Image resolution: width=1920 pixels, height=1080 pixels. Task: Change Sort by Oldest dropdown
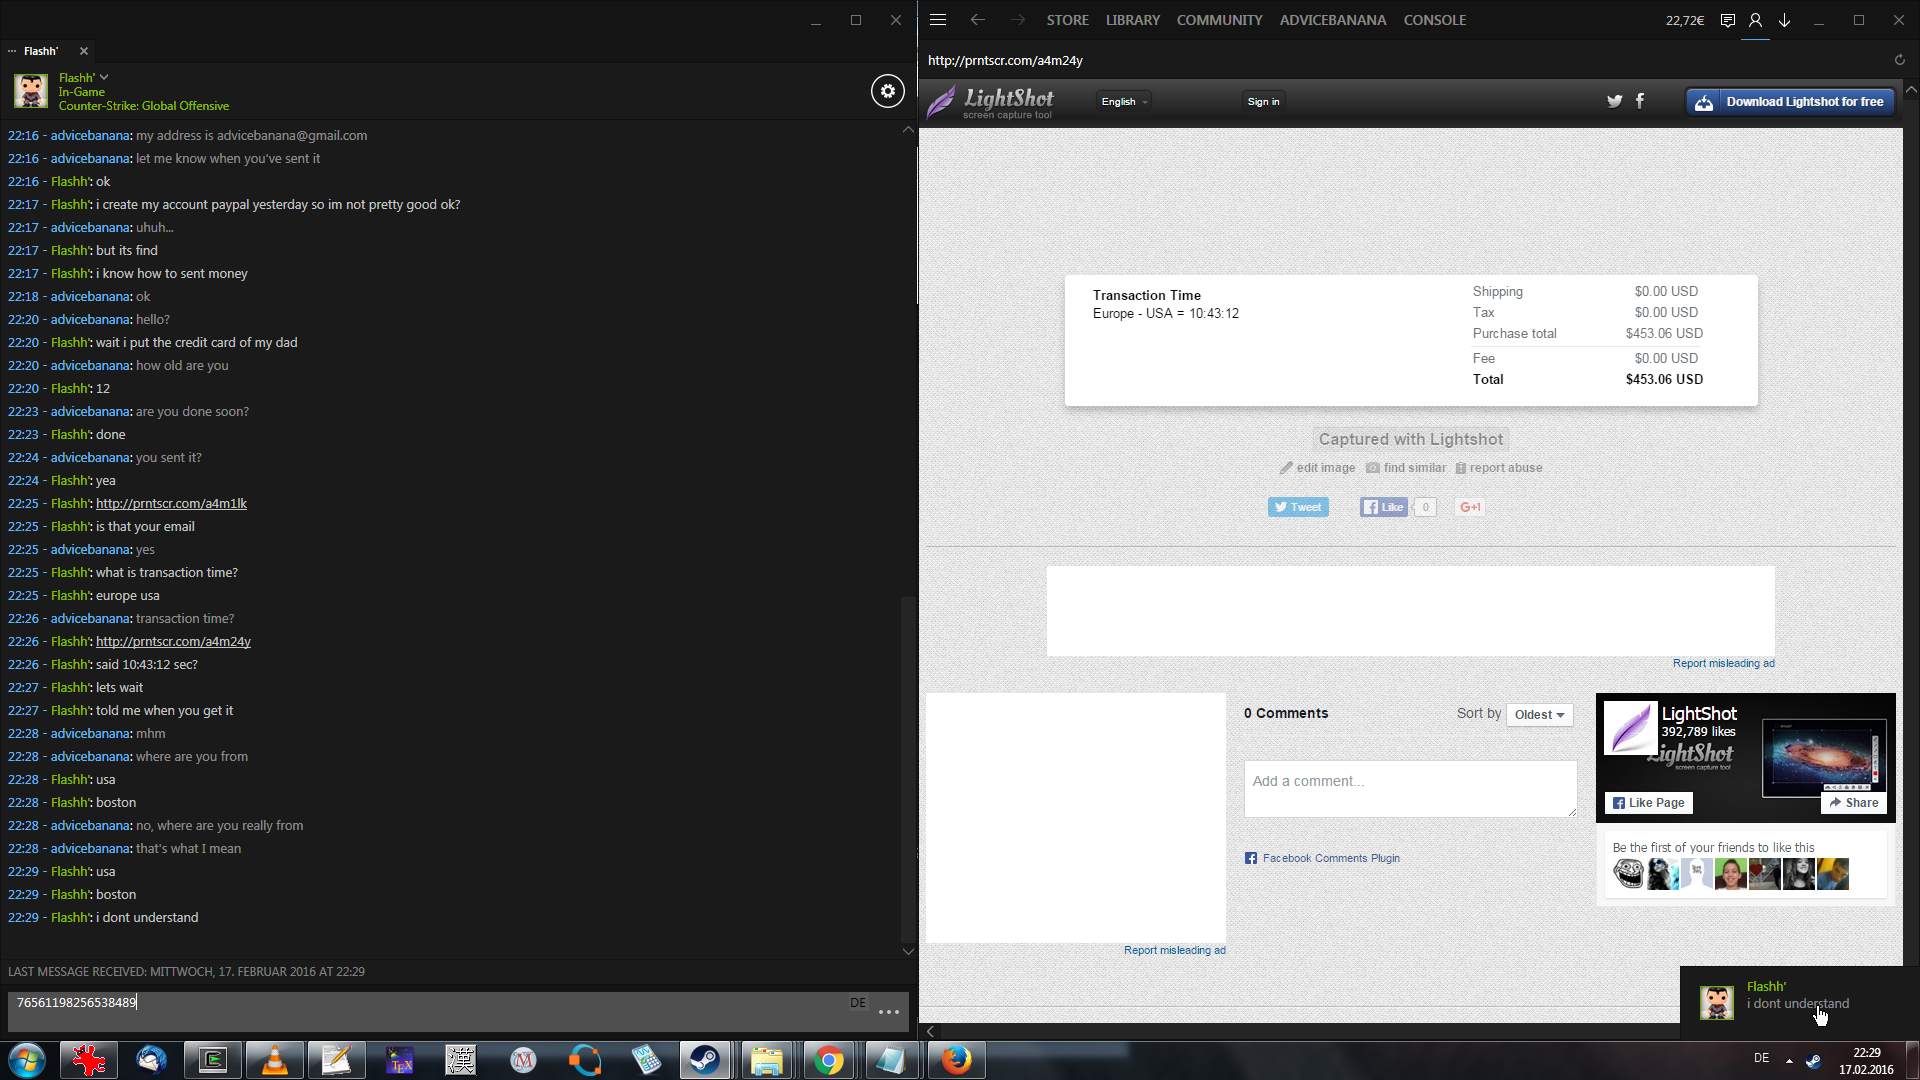(1539, 714)
